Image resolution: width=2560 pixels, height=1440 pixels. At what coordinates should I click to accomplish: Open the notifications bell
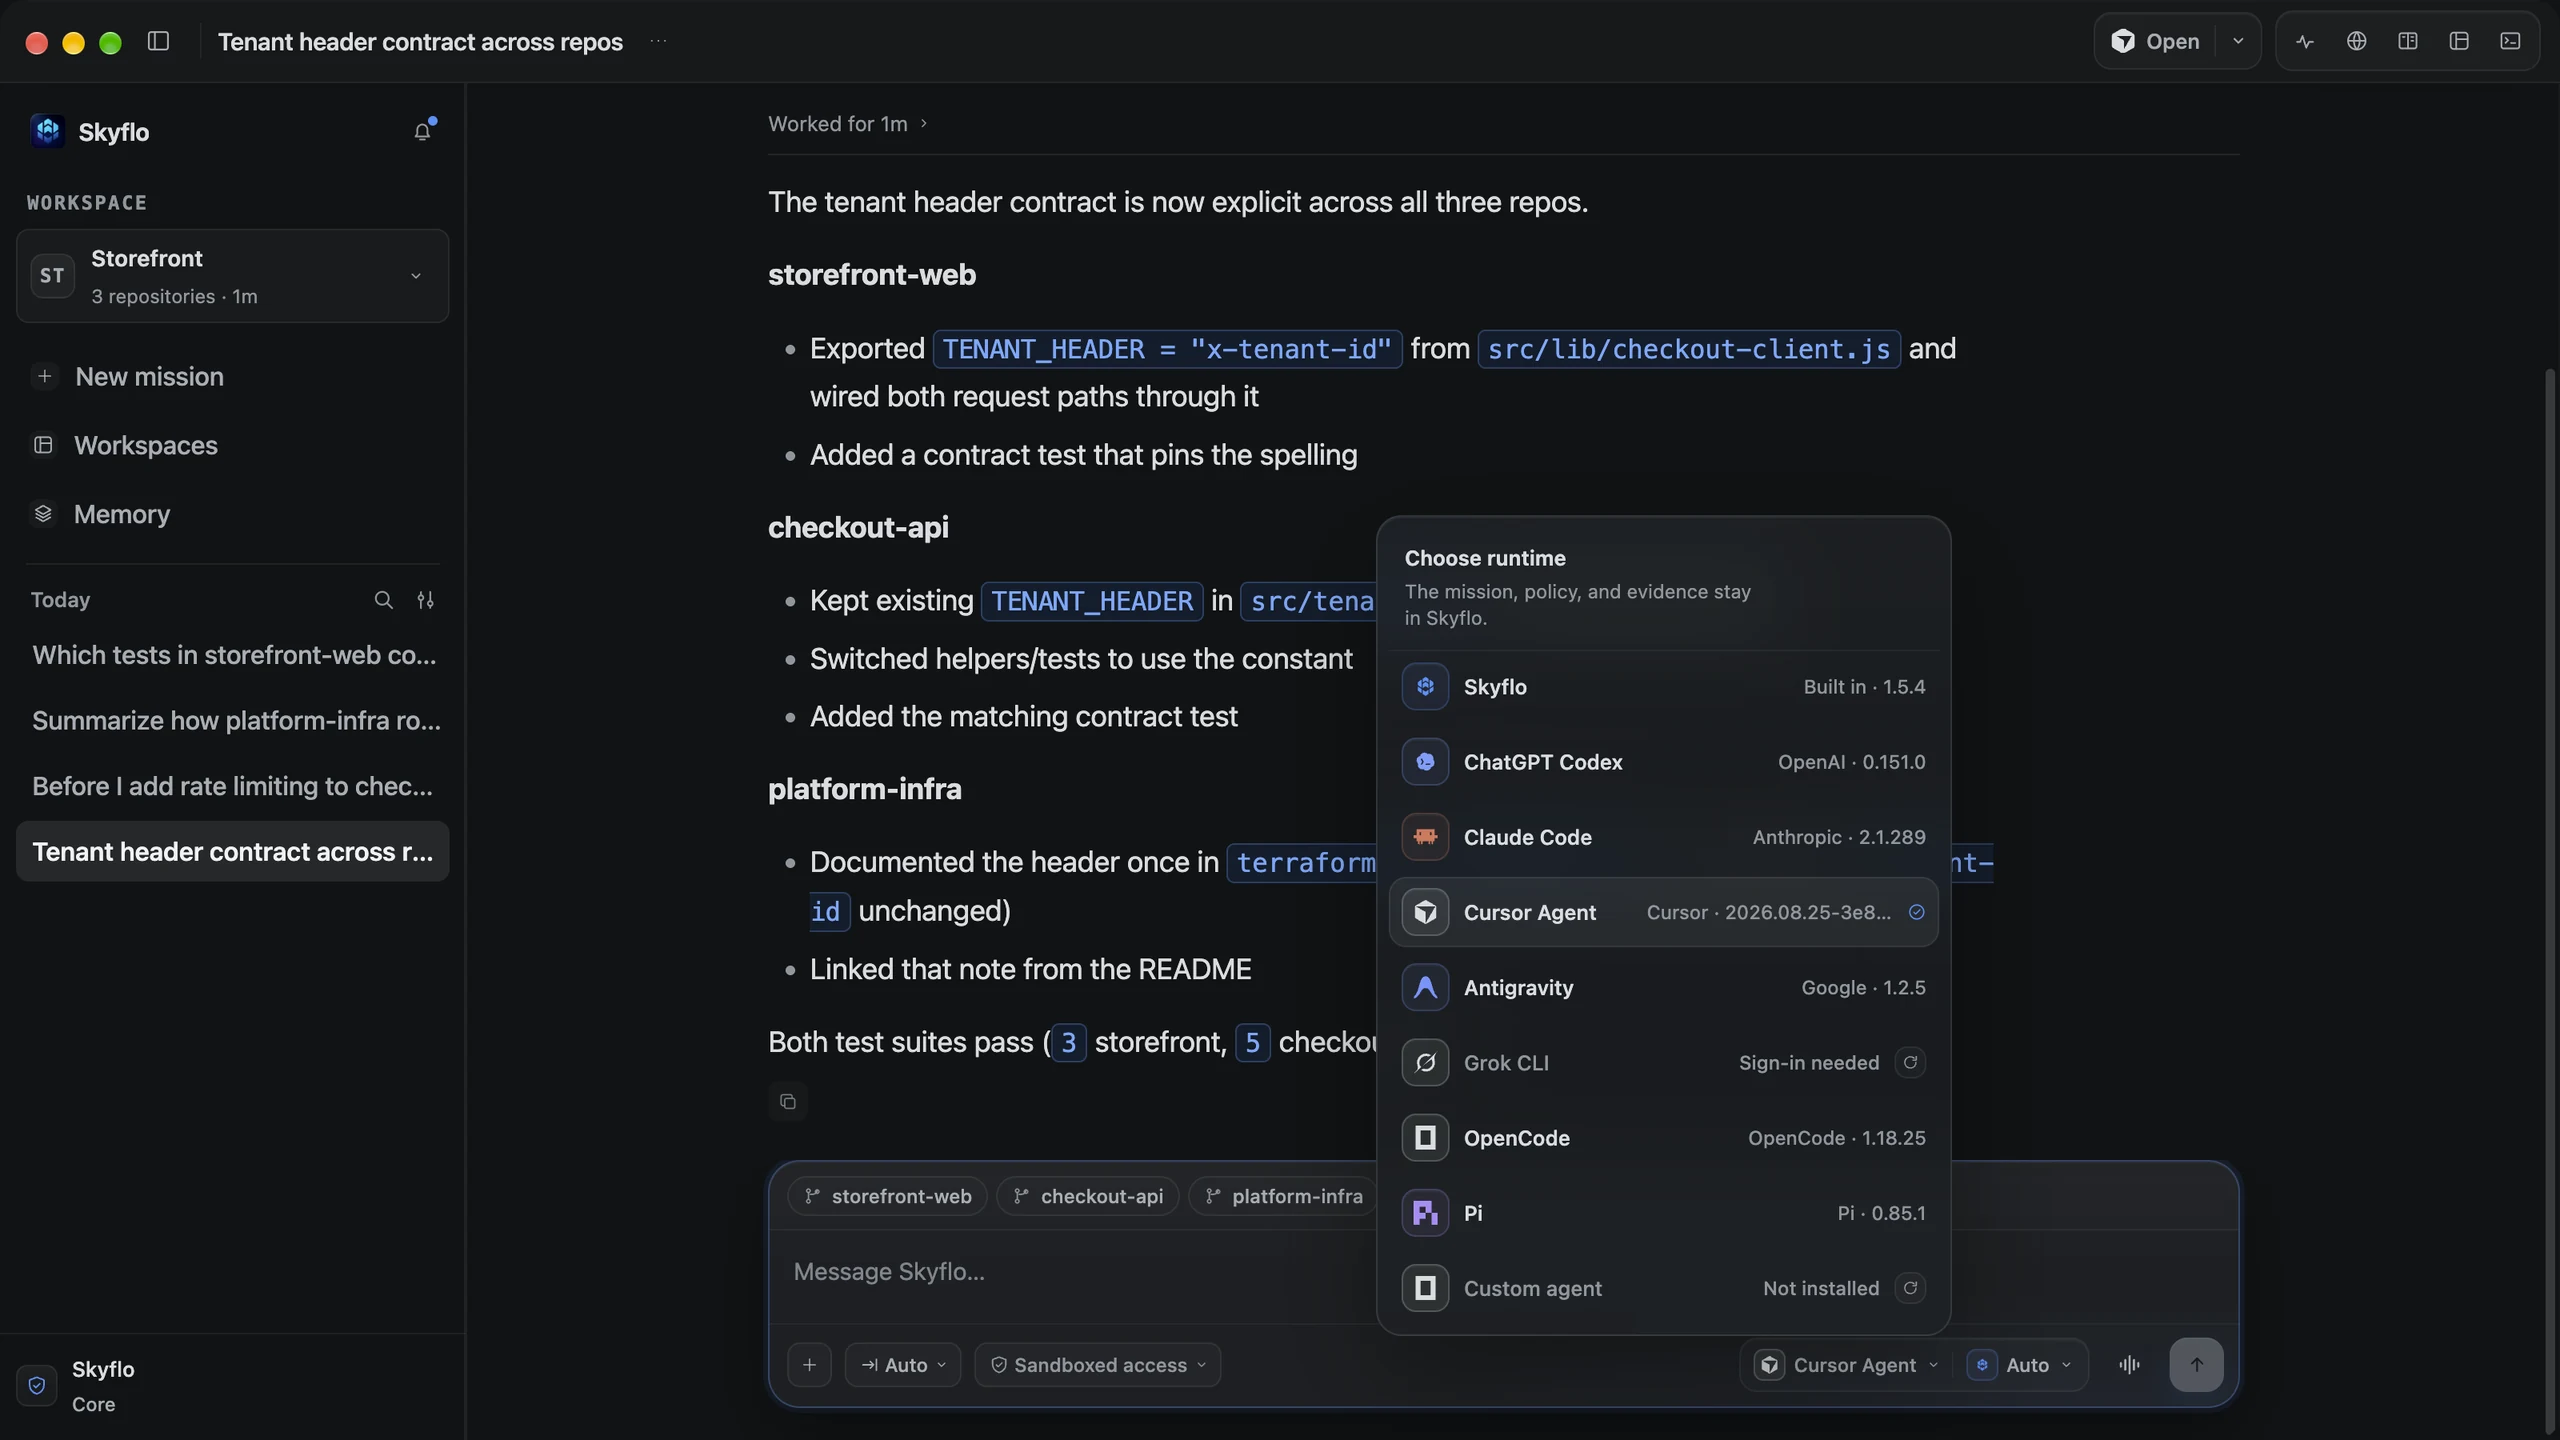[424, 131]
